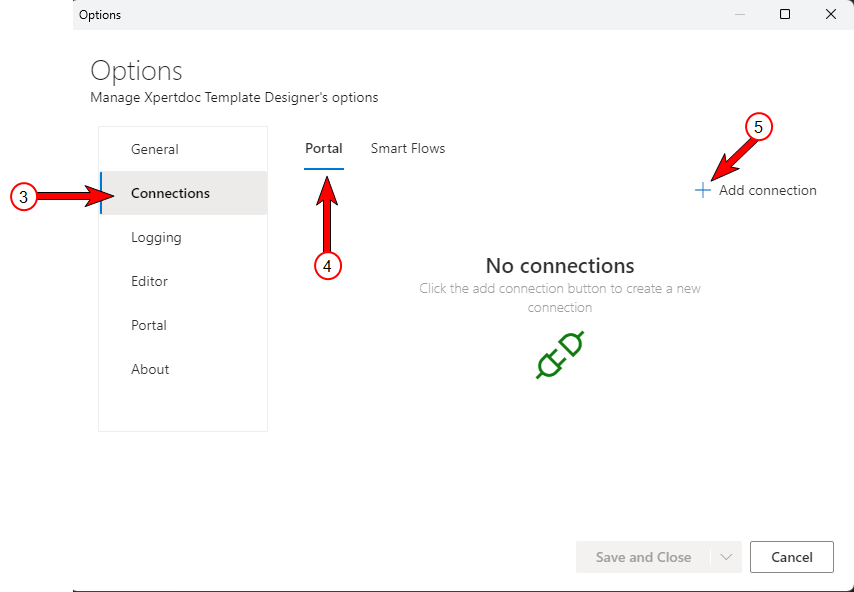Switch to the Portal connections tab

coord(324,149)
